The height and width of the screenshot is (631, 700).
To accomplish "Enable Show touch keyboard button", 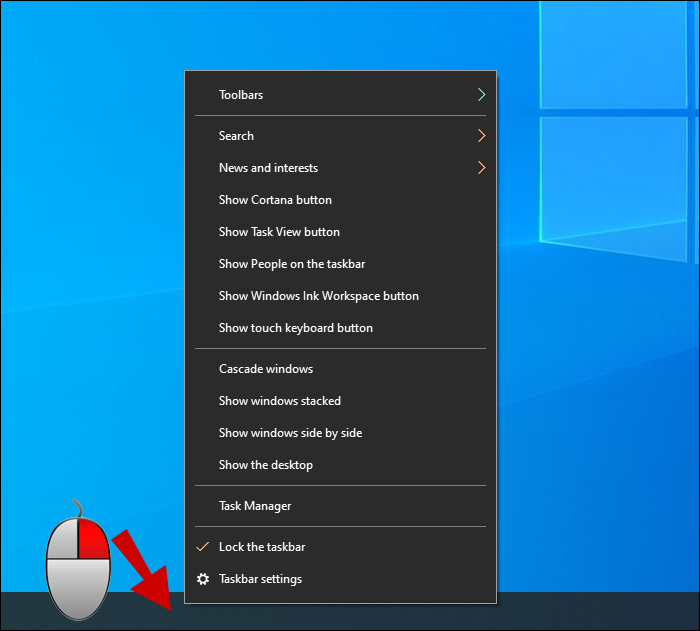I will (295, 328).
